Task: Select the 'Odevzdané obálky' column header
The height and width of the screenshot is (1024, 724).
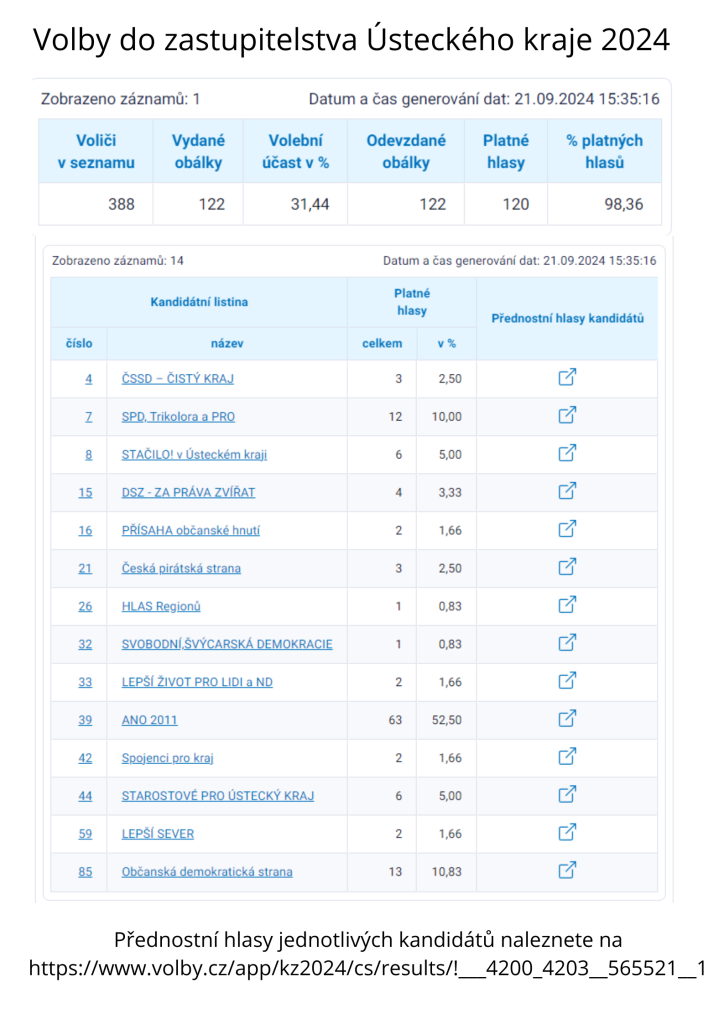Action: (405, 151)
